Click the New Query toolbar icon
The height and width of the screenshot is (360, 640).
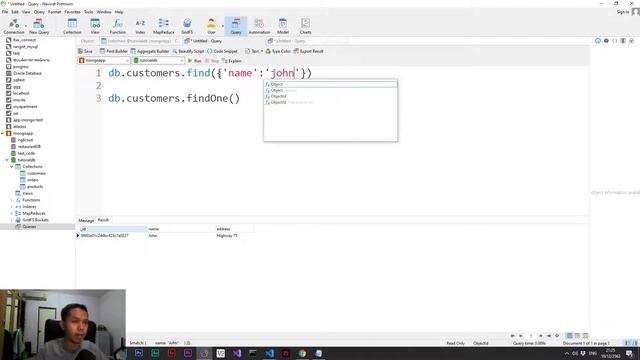pos(39,26)
